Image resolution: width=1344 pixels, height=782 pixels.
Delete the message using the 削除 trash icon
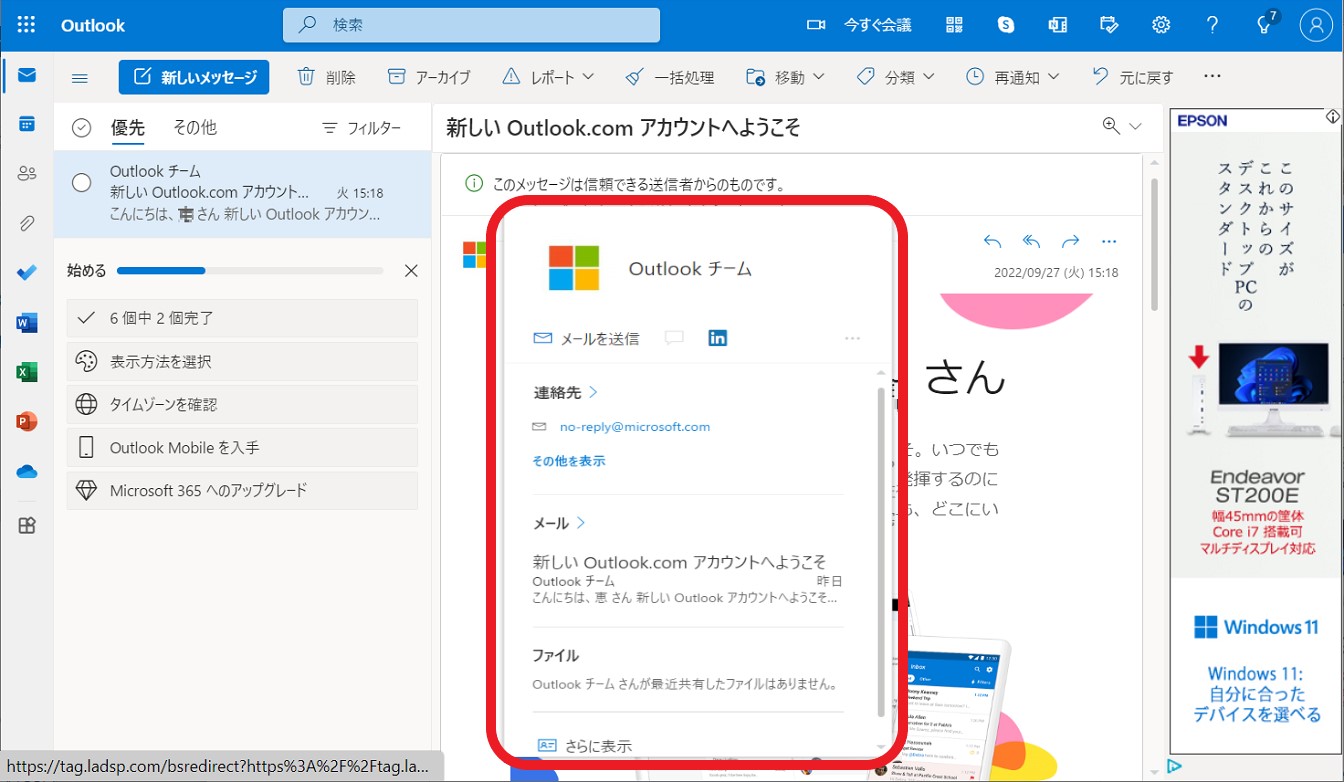326,76
